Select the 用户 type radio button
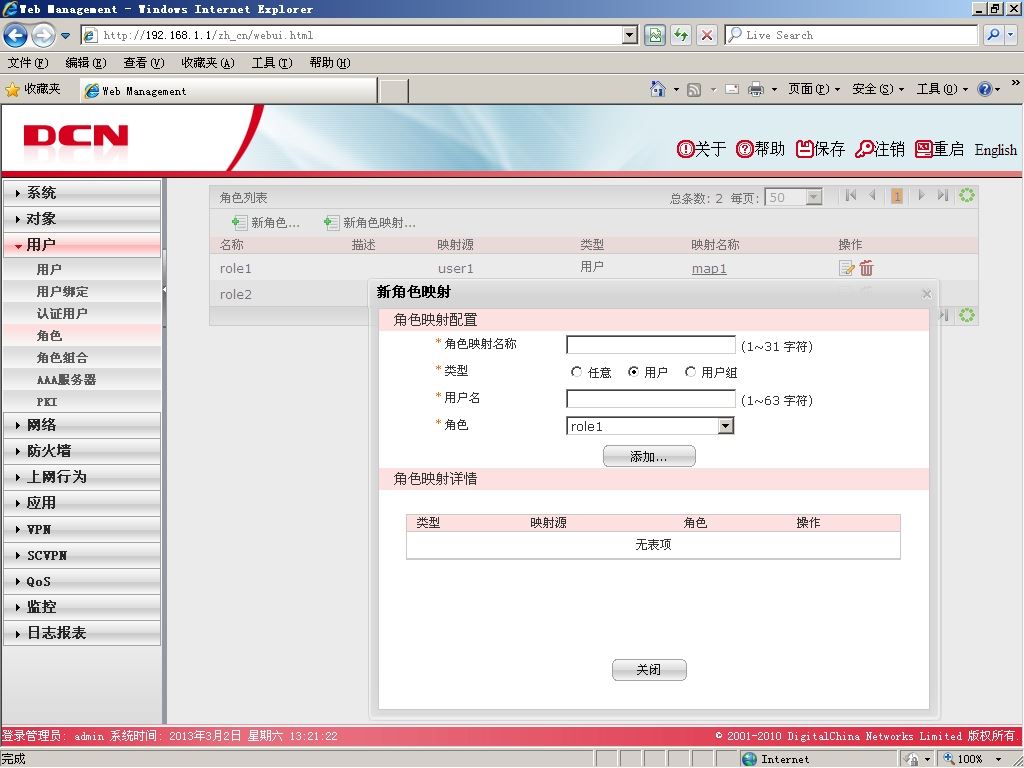The width and height of the screenshot is (1024, 768). pos(633,372)
